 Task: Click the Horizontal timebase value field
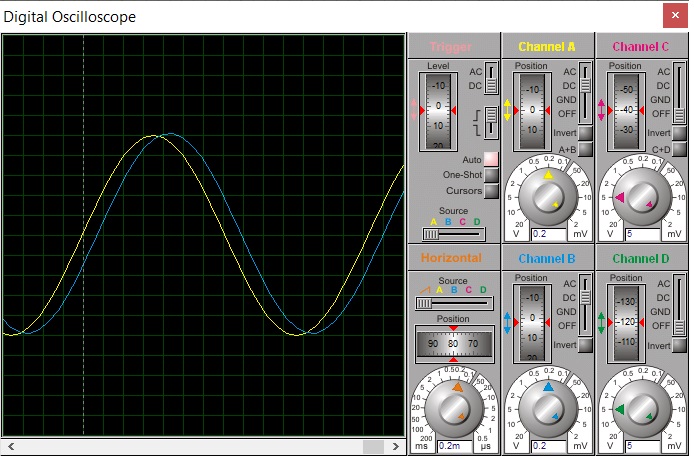coord(455,445)
